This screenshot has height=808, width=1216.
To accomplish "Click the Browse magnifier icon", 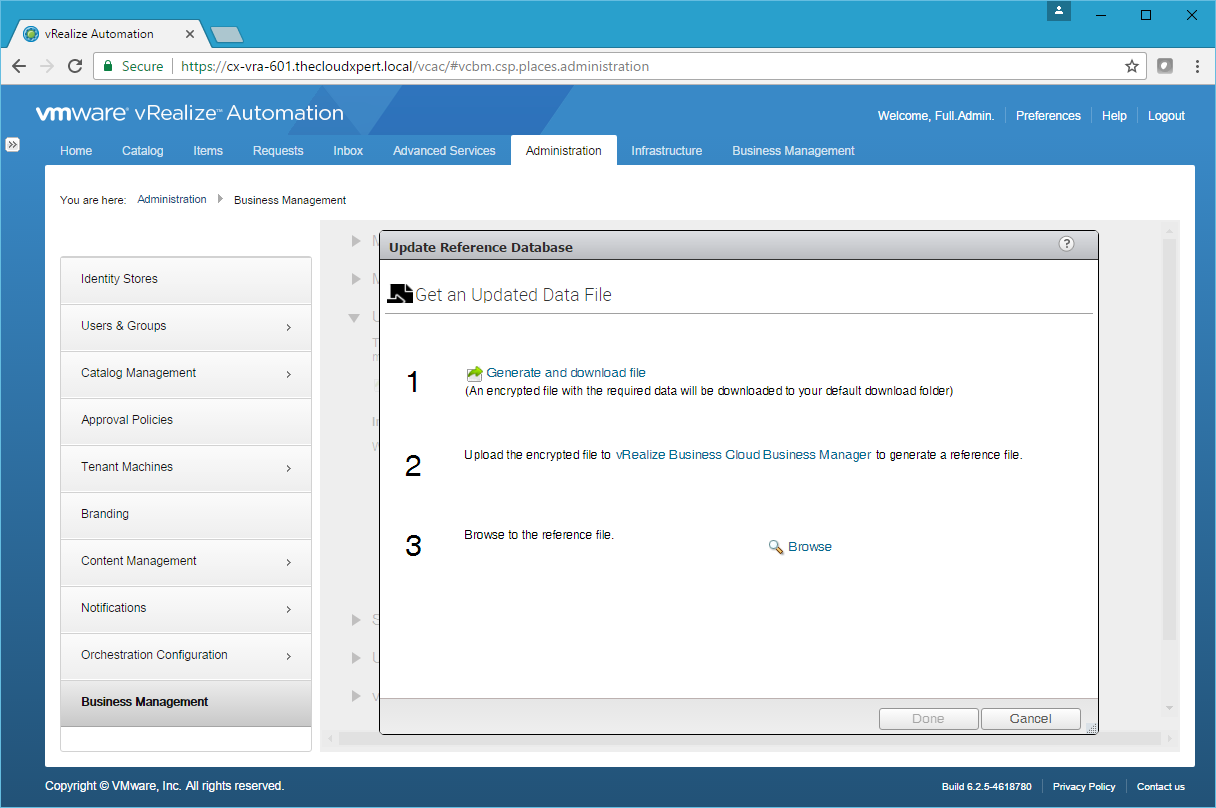I will 775,547.
